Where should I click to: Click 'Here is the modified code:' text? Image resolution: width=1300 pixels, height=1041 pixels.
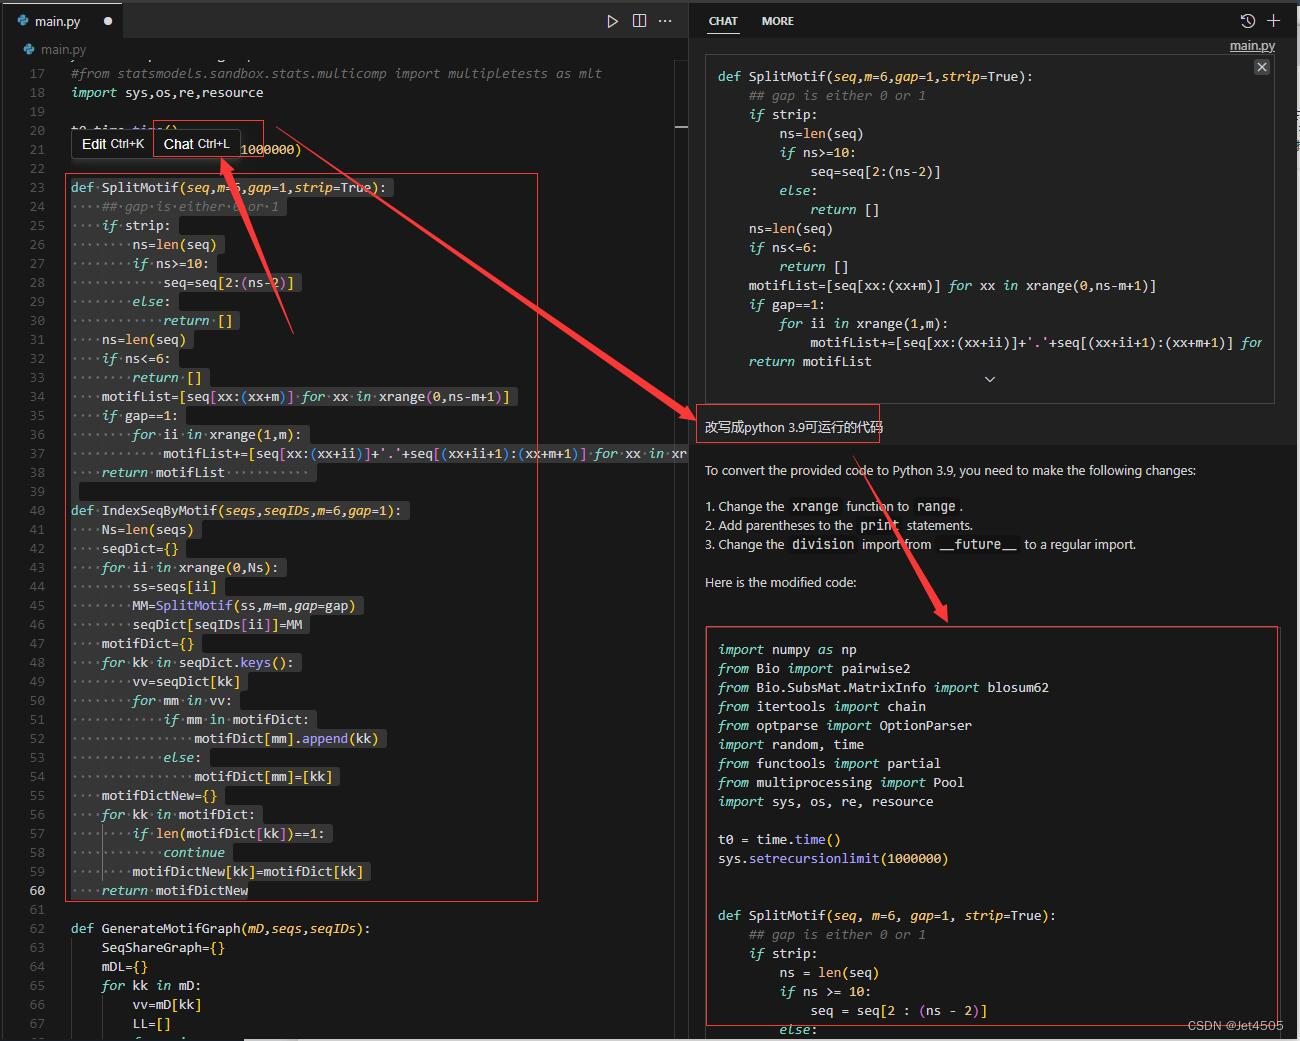coord(780,582)
